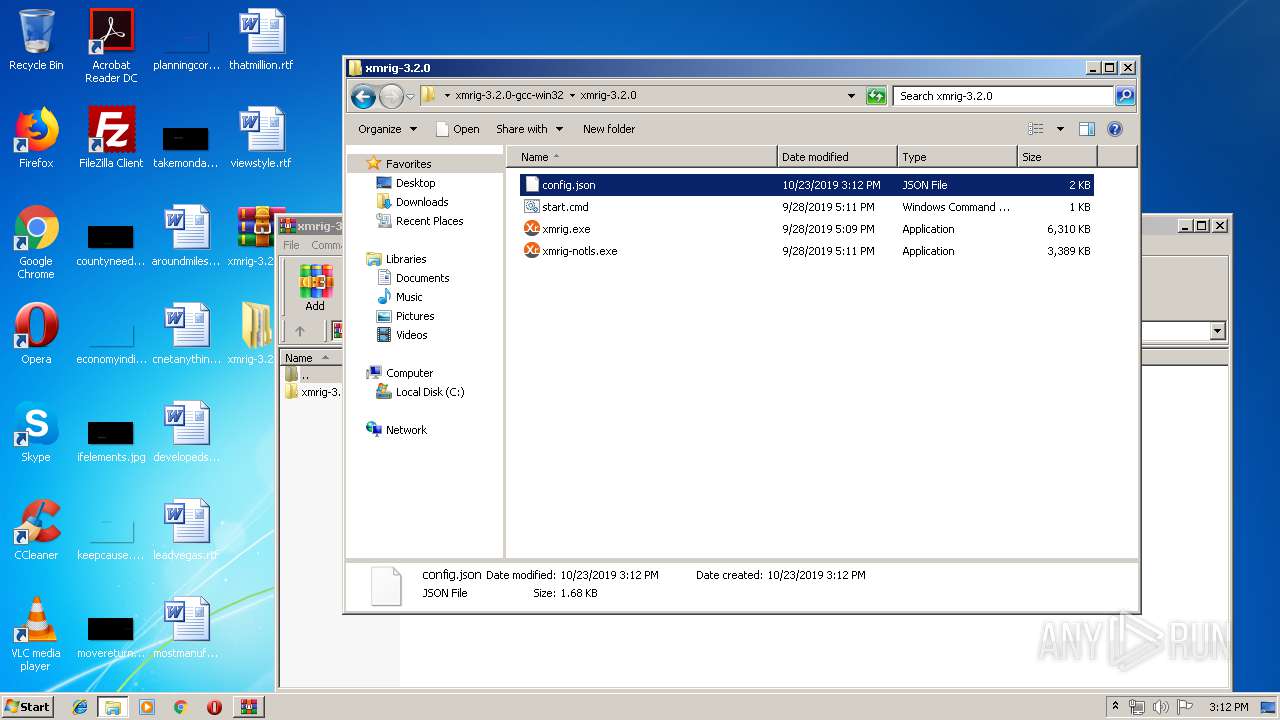
Task: Click the search magnifier icon
Action: click(1125, 96)
